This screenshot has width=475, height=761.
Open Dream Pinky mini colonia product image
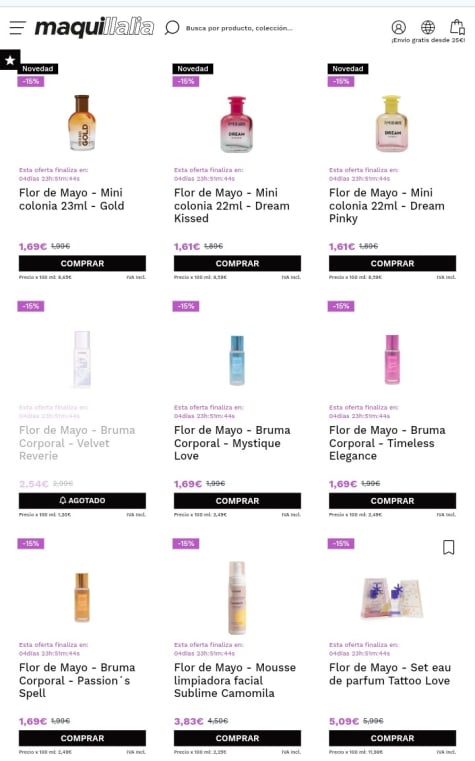pyautogui.click(x=392, y=124)
